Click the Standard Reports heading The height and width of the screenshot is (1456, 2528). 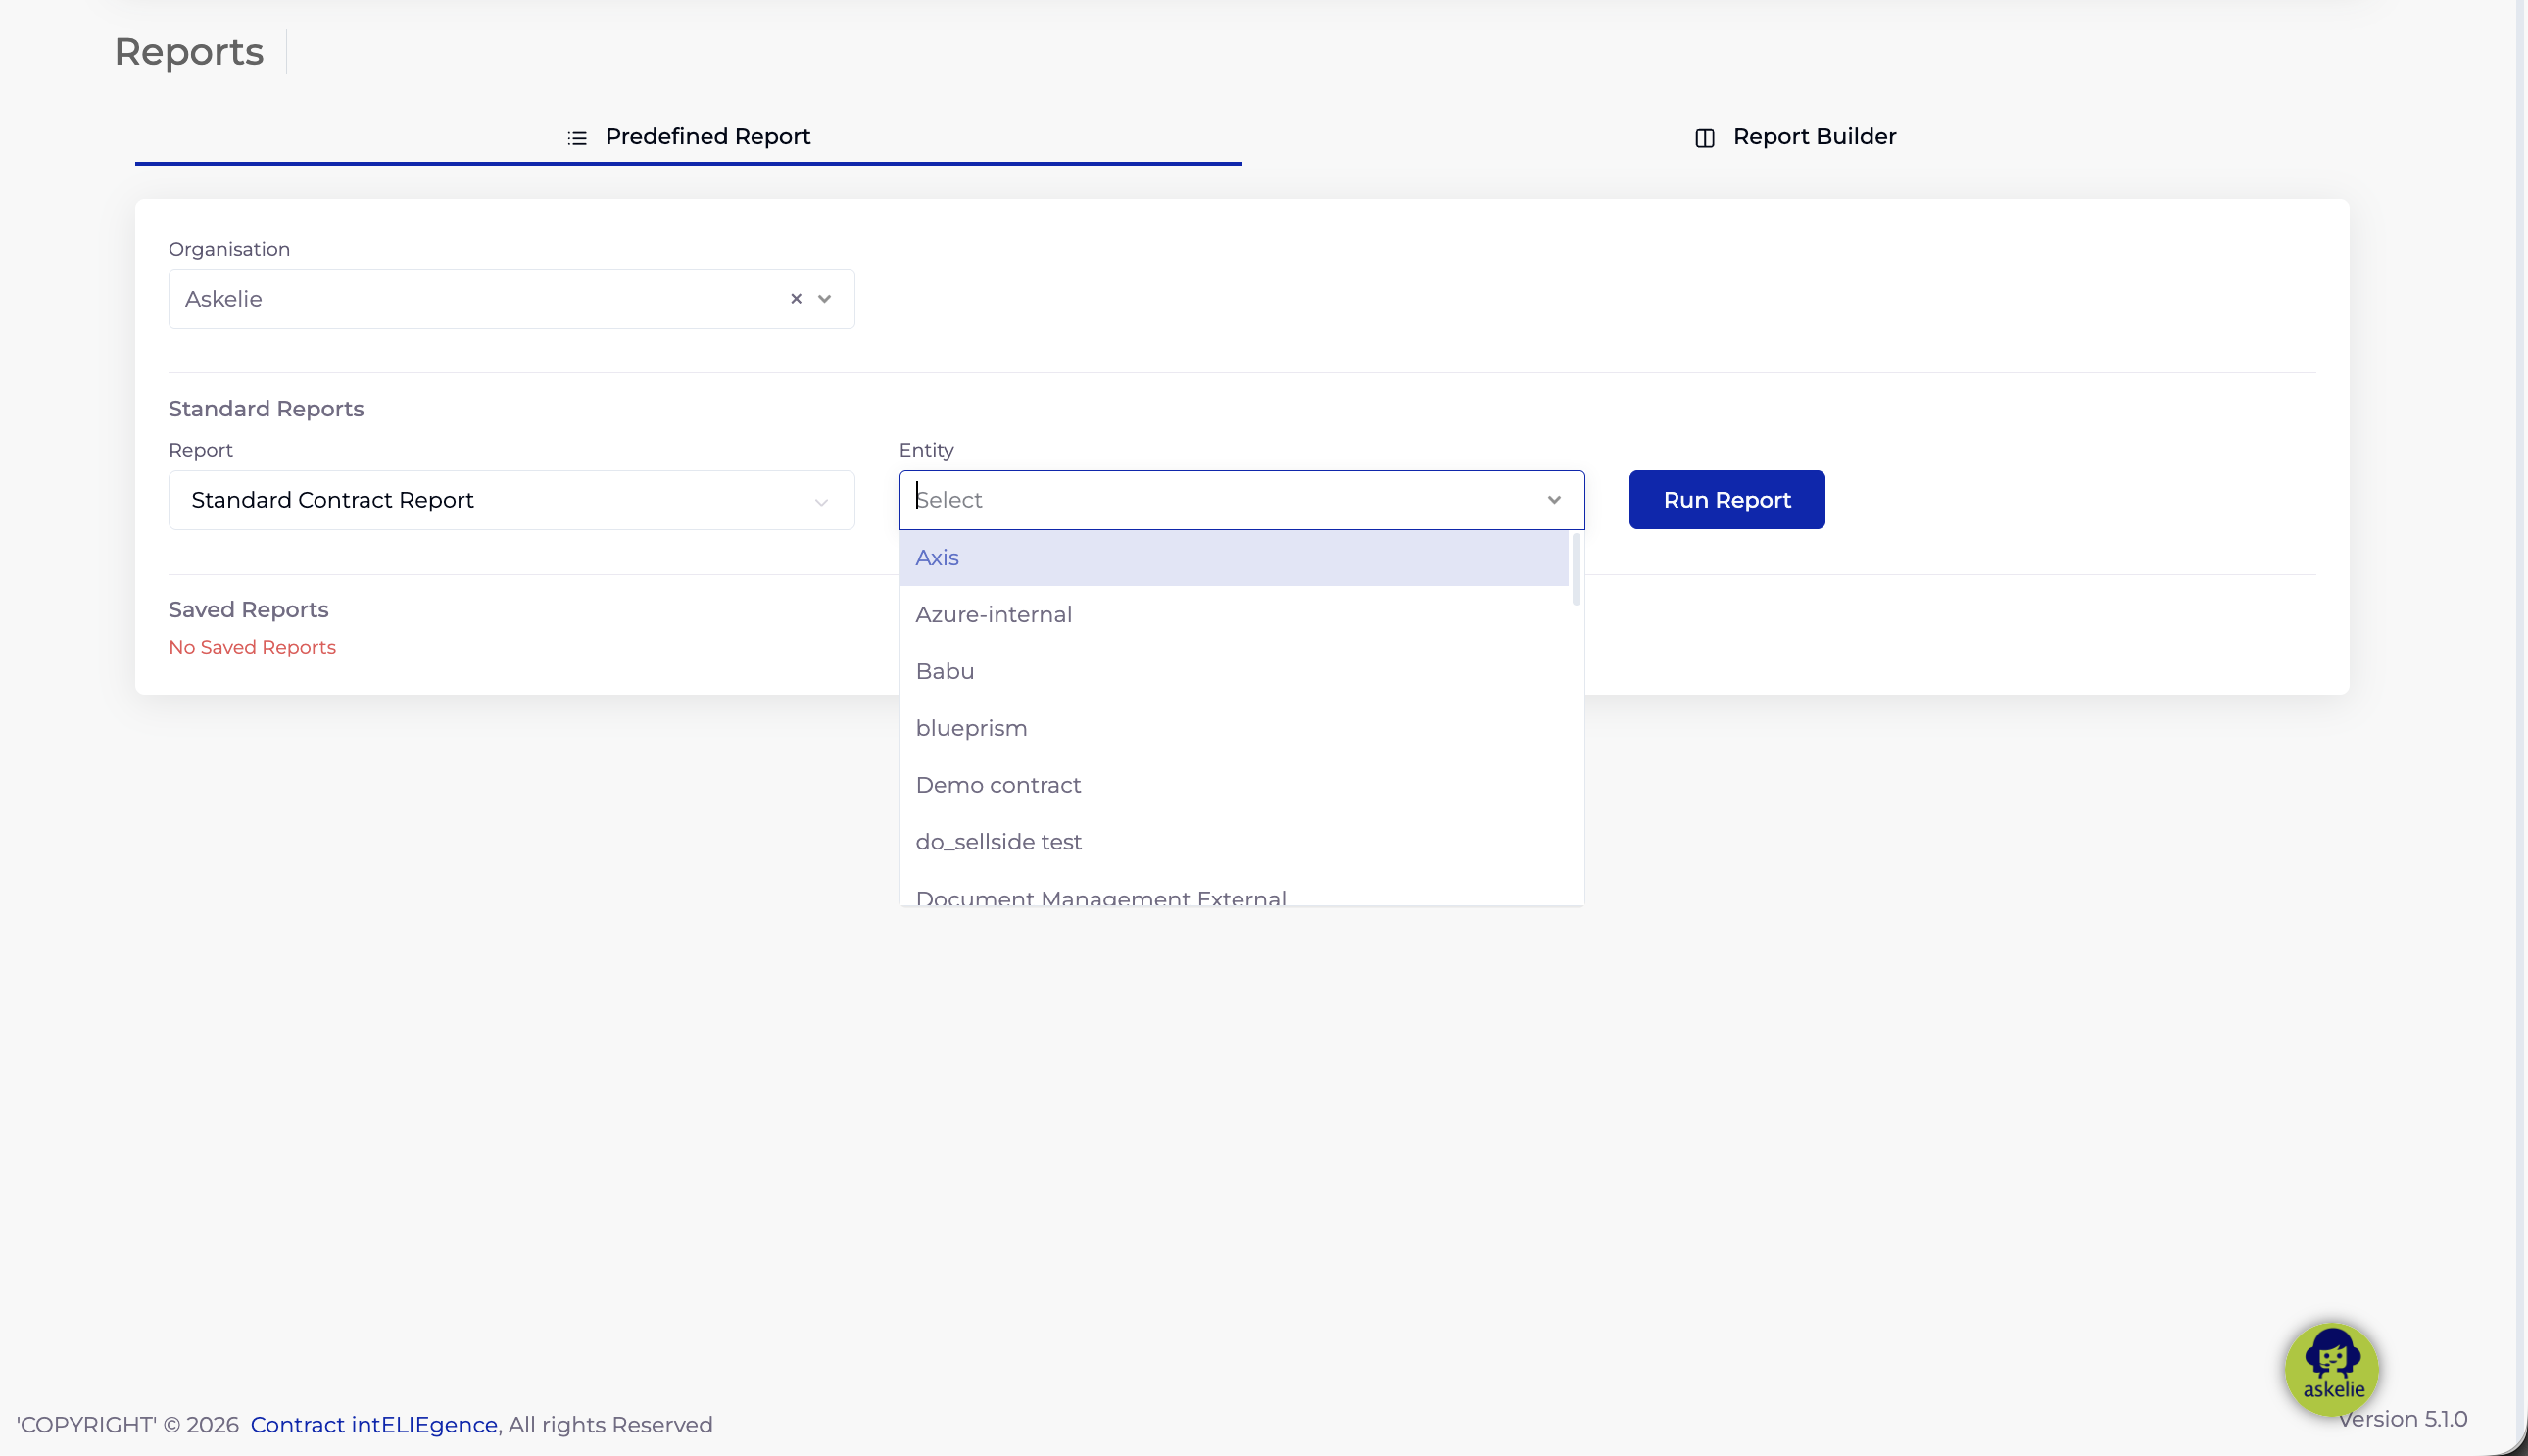tap(266, 409)
